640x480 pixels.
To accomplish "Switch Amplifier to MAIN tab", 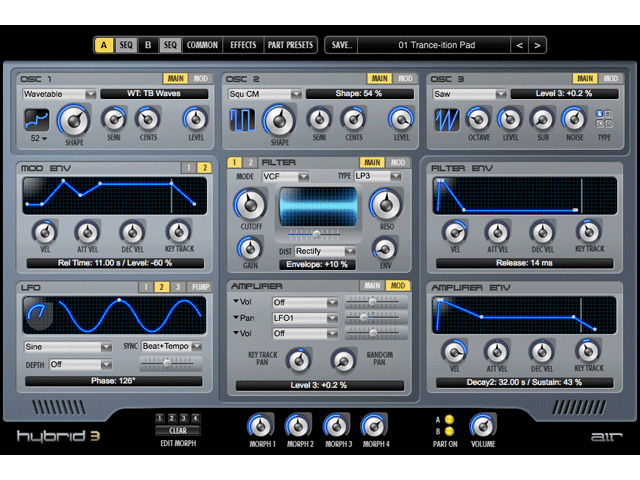I will (372, 285).
